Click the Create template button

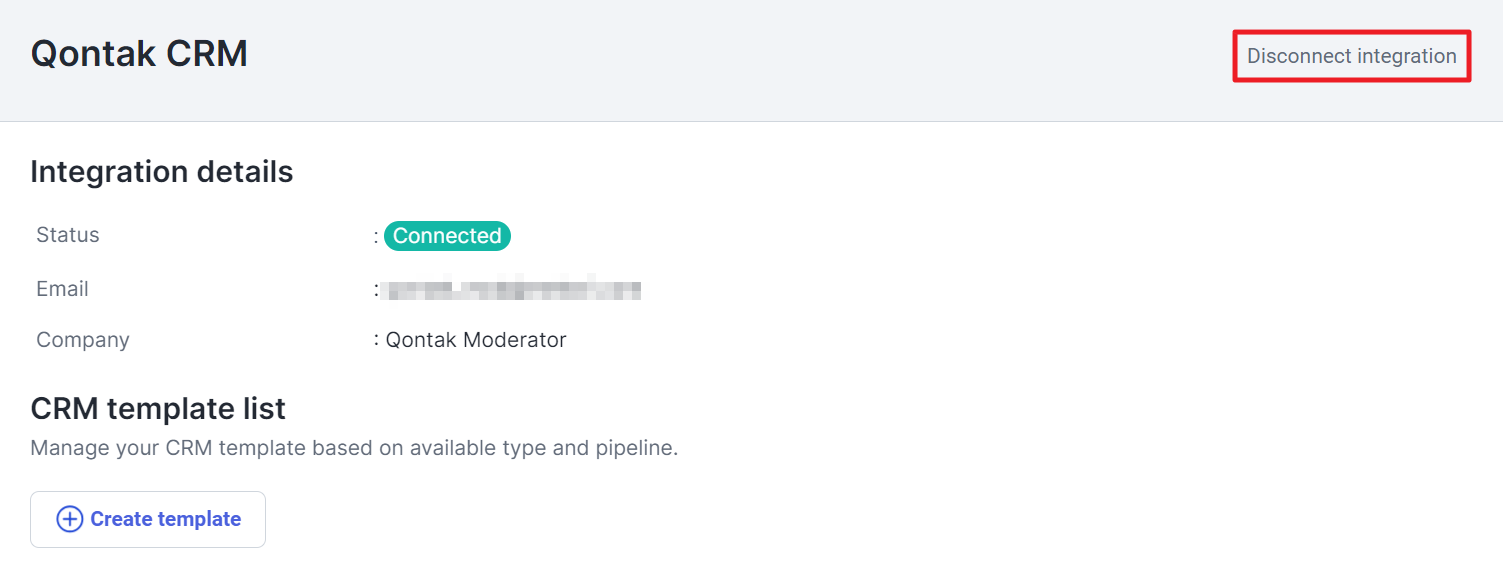[148, 519]
